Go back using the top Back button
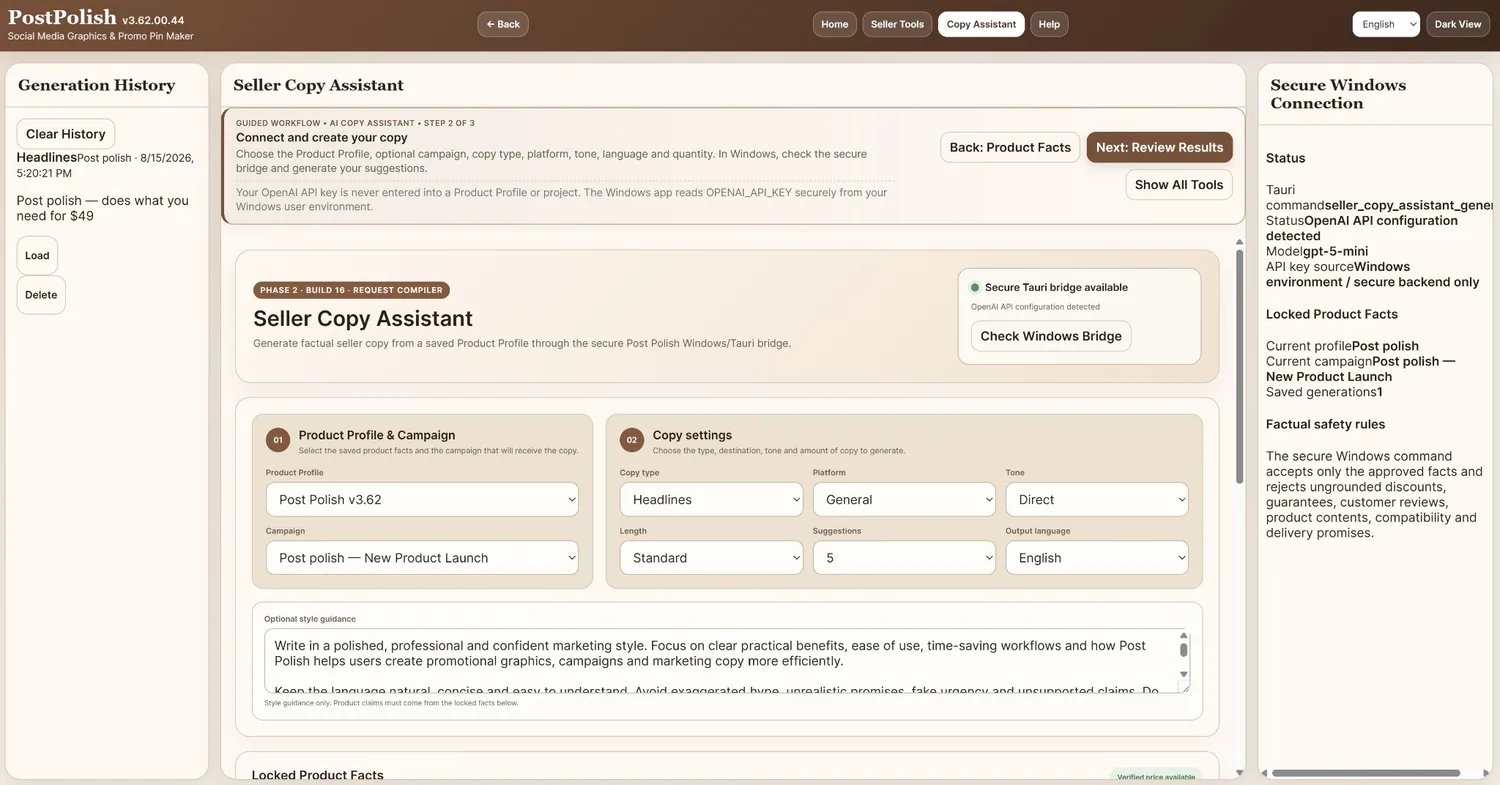Image resolution: width=1500 pixels, height=785 pixels. point(503,24)
